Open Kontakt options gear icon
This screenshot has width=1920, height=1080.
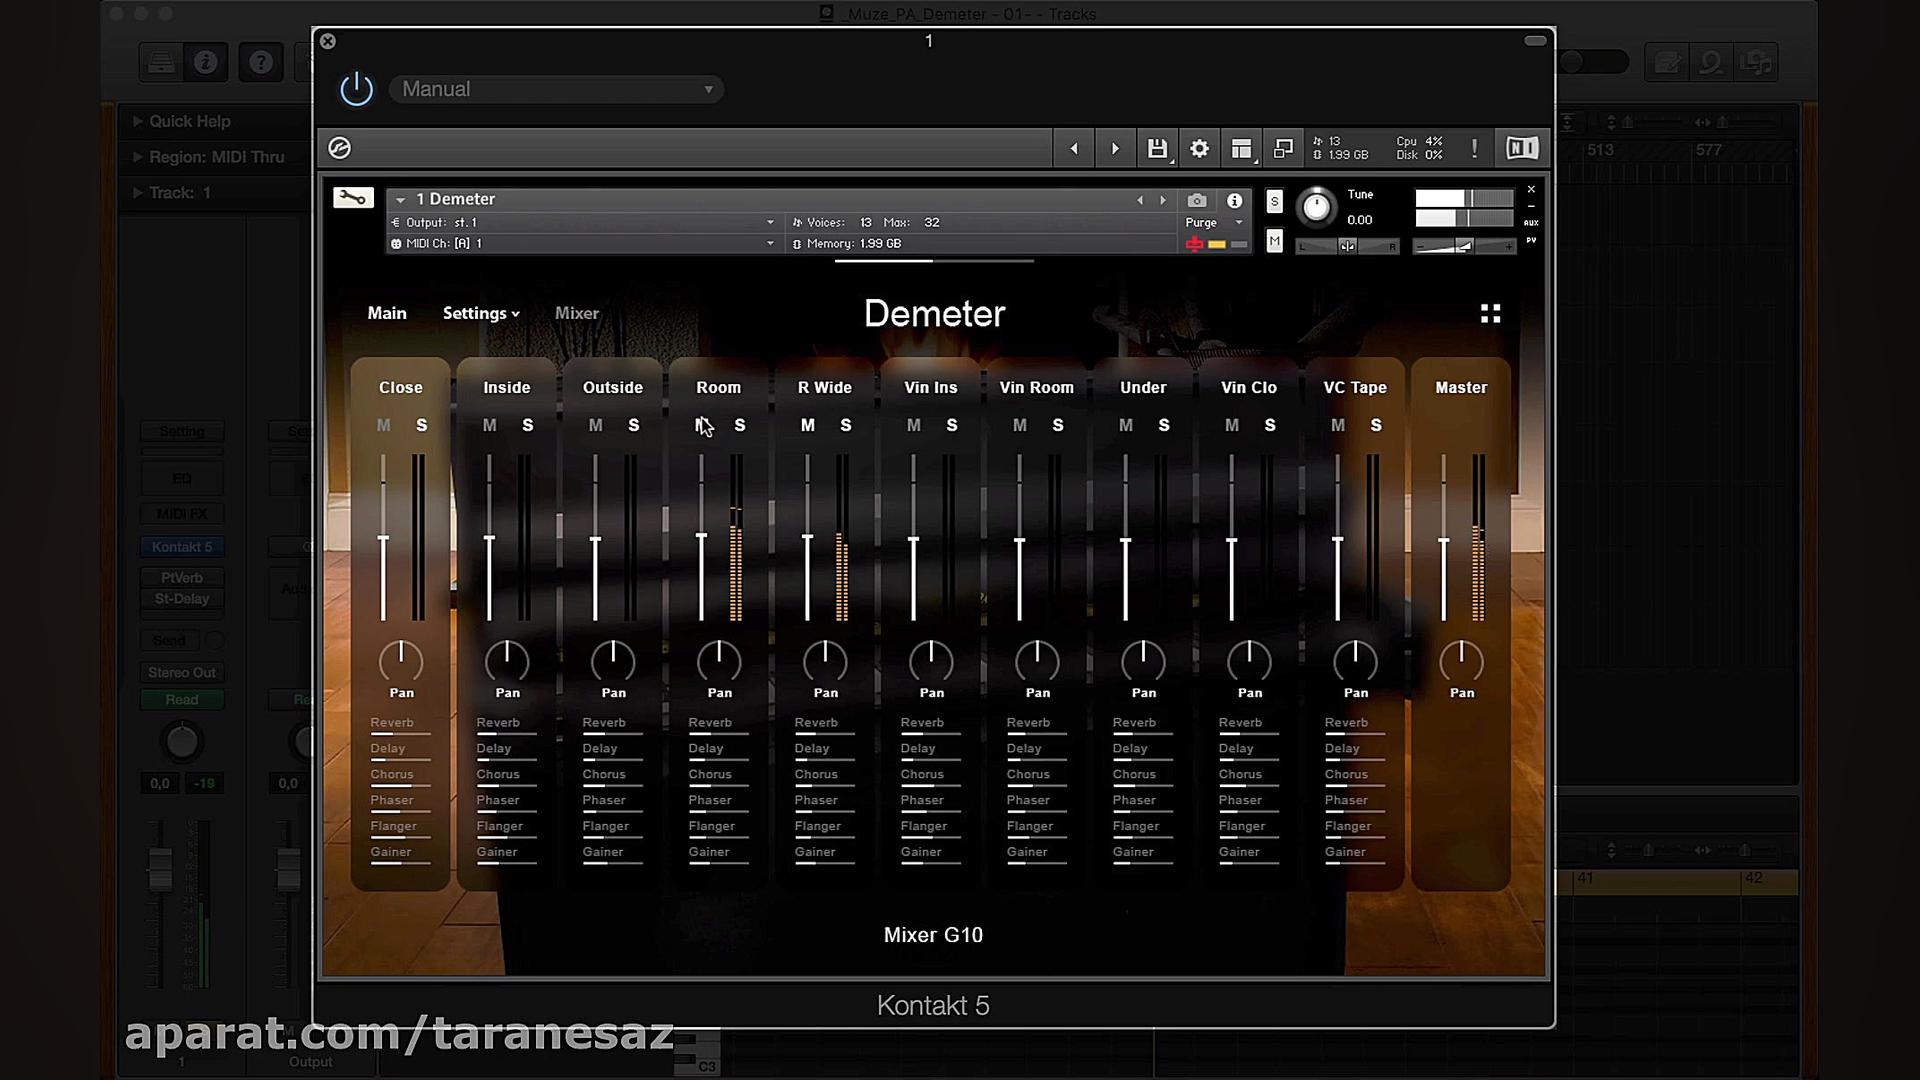click(x=1199, y=149)
